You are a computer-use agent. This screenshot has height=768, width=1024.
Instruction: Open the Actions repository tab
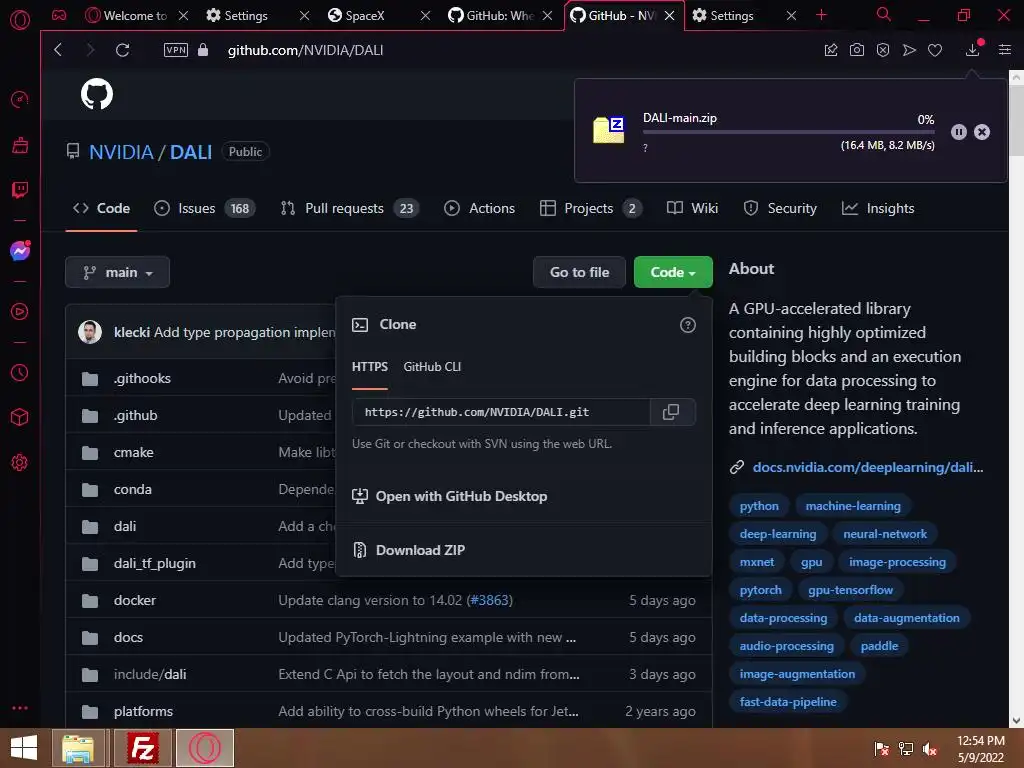pos(479,208)
